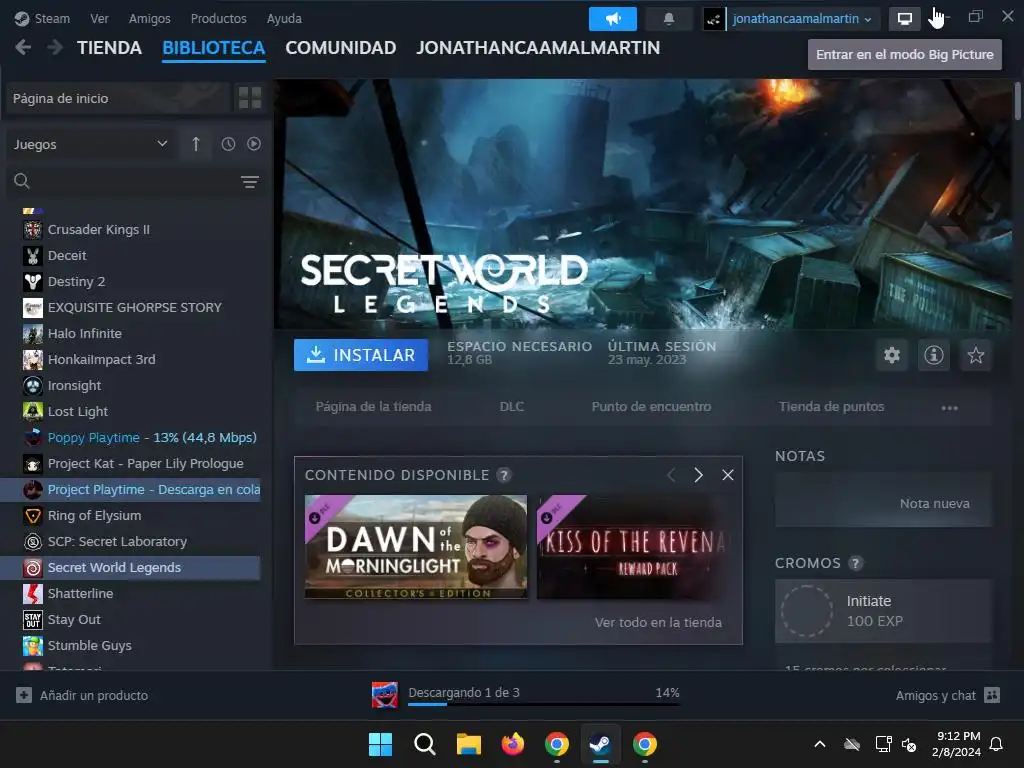Open Tienda de puntos link
The image size is (1024, 768).
[831, 406]
